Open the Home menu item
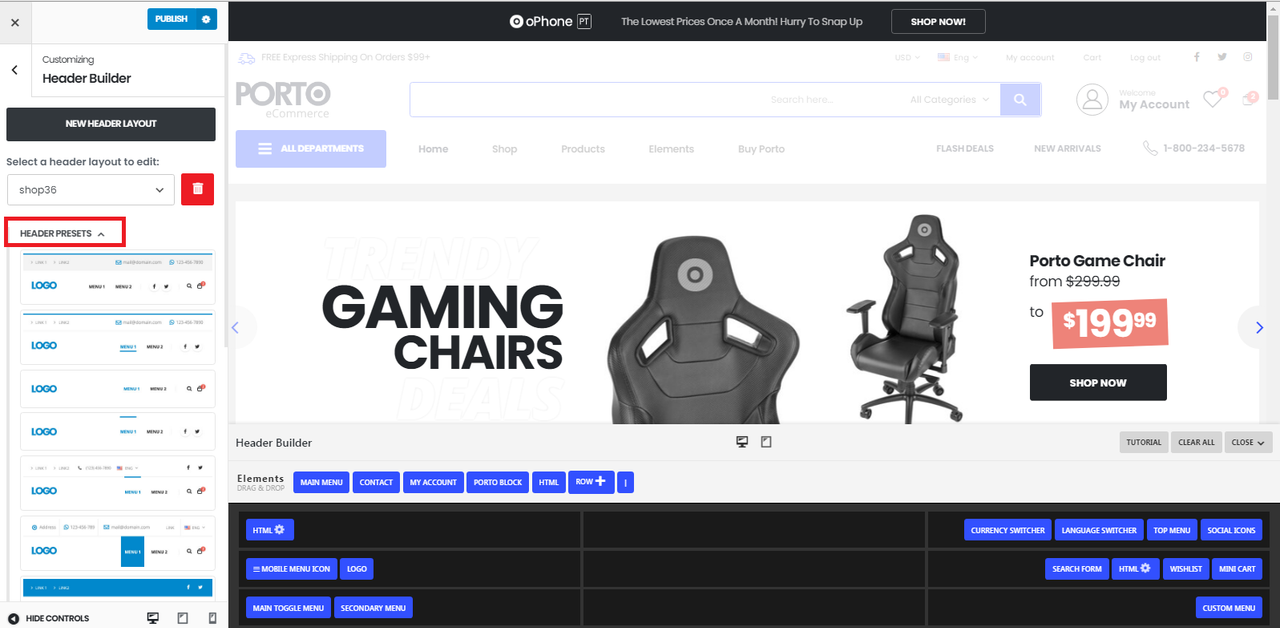Viewport: 1280px width, 628px height. click(433, 149)
